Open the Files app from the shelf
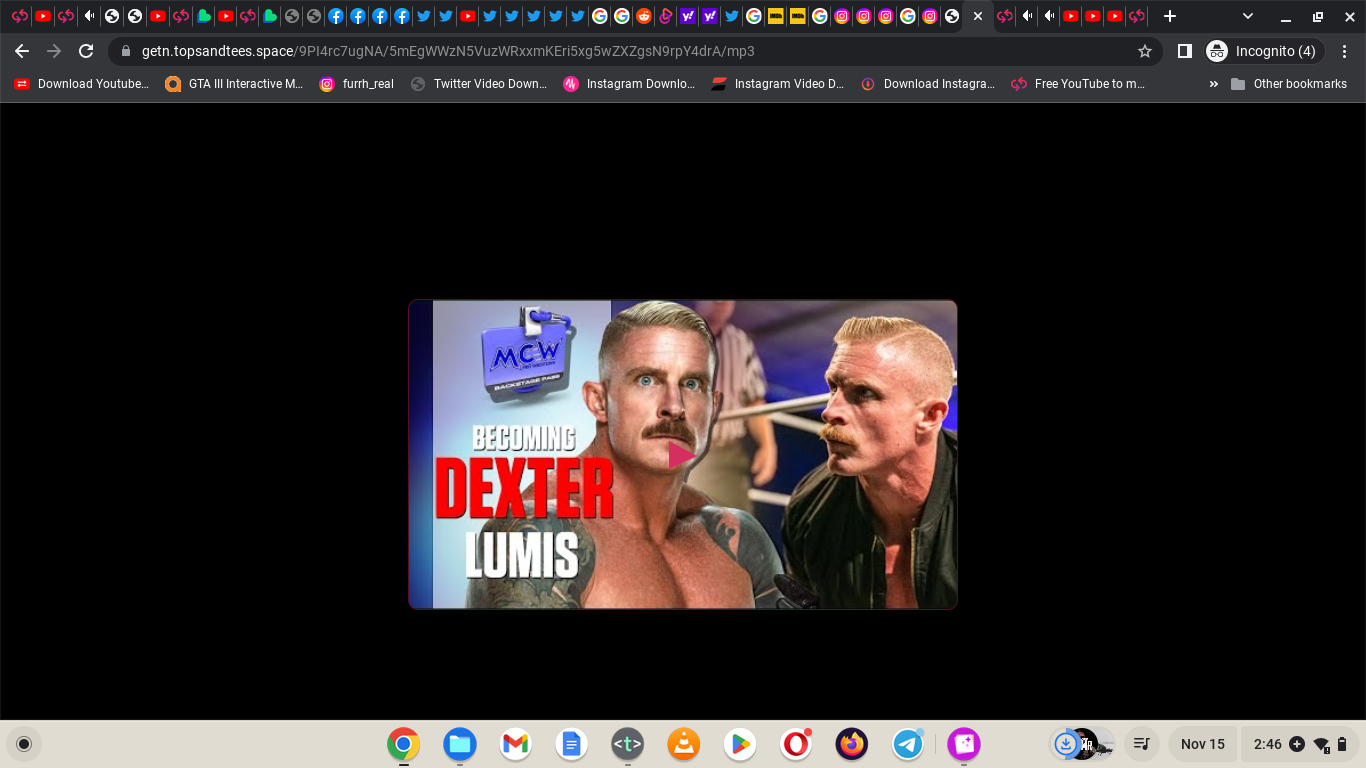The width and height of the screenshot is (1366, 768). tap(460, 744)
